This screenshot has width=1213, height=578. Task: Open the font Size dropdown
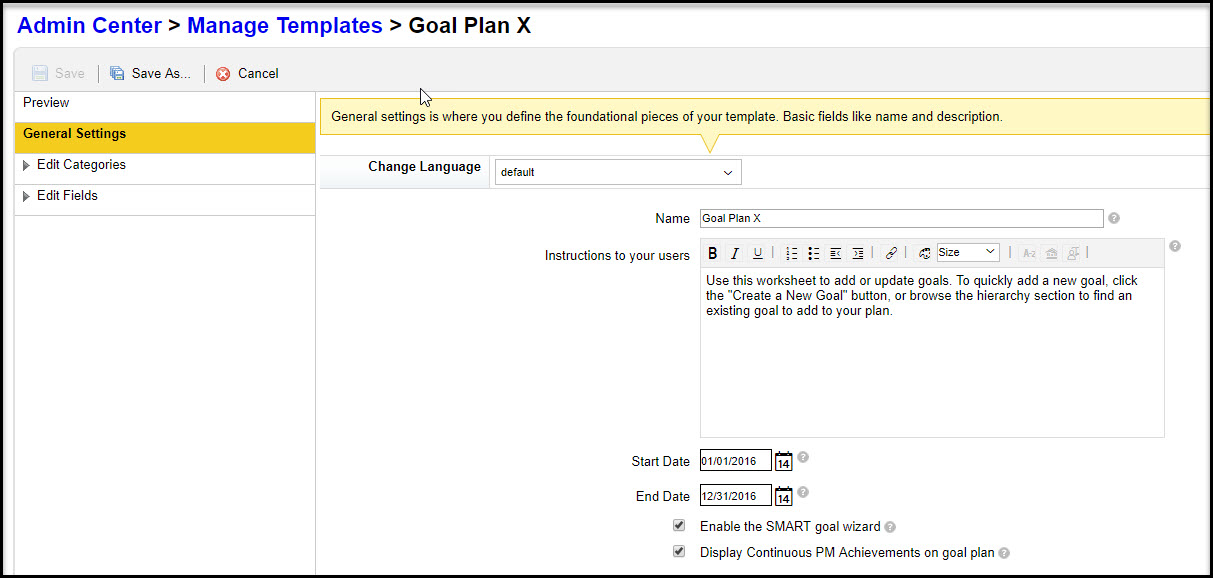point(967,252)
